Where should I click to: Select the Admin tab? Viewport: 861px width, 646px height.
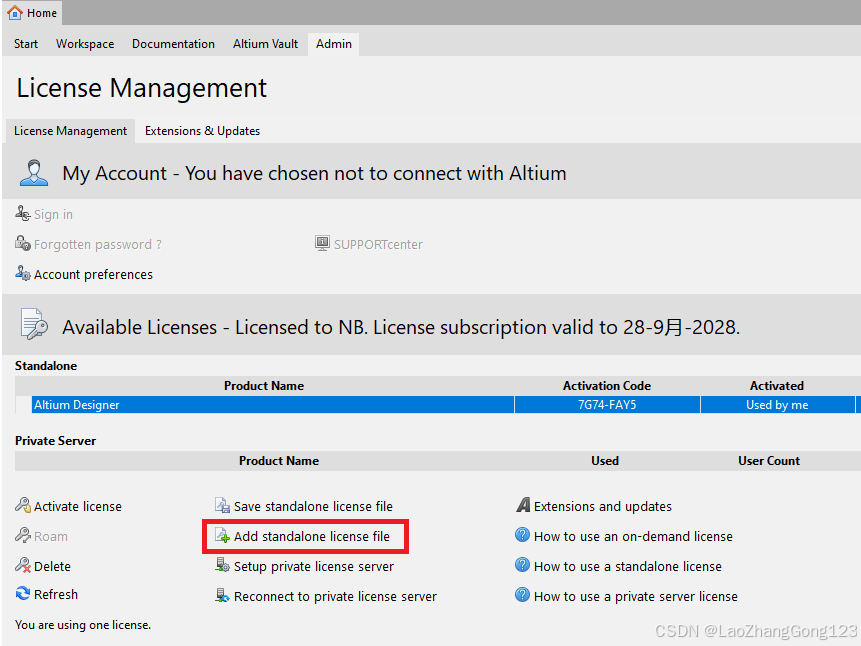[334, 44]
